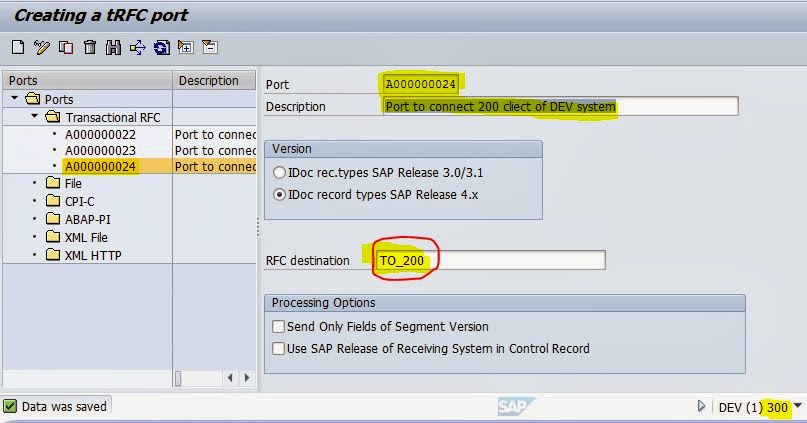Select port A000000022 in the tree
The width and height of the screenshot is (807, 423).
coord(100,134)
